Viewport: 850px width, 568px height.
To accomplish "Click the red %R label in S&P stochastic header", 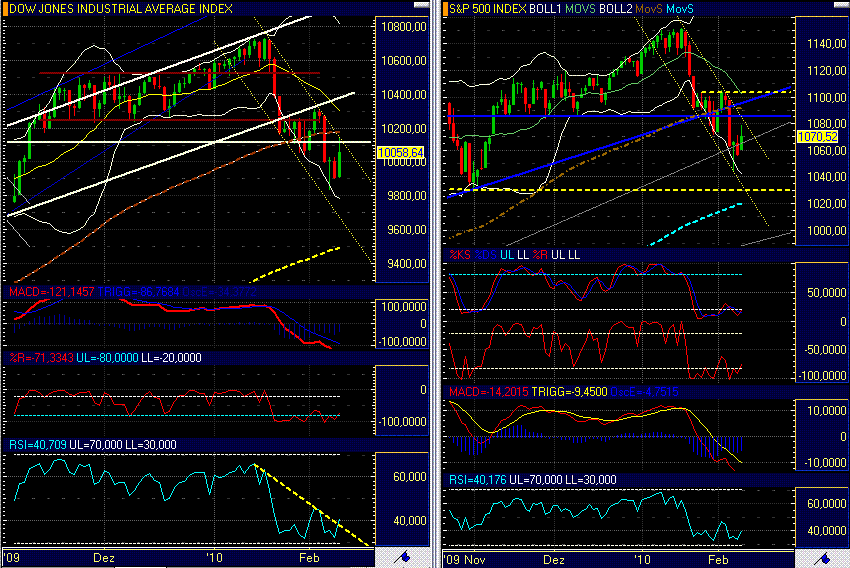I will click(540, 255).
